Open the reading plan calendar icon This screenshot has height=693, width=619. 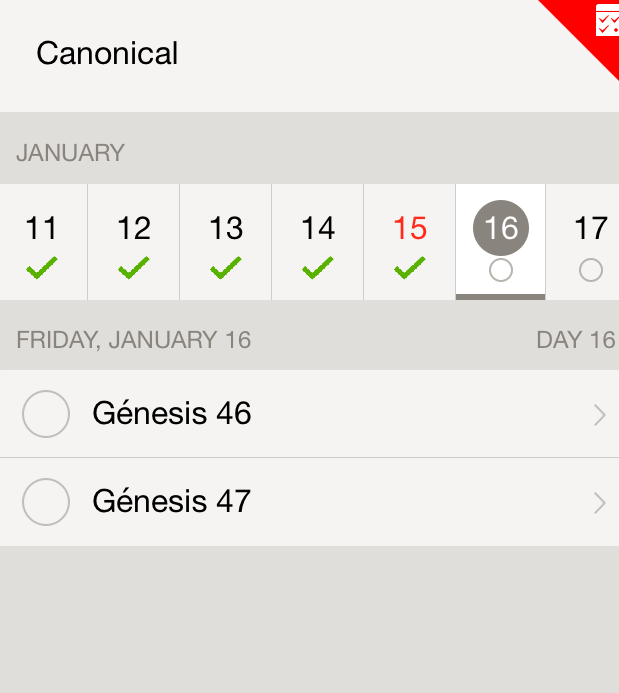tap(606, 20)
